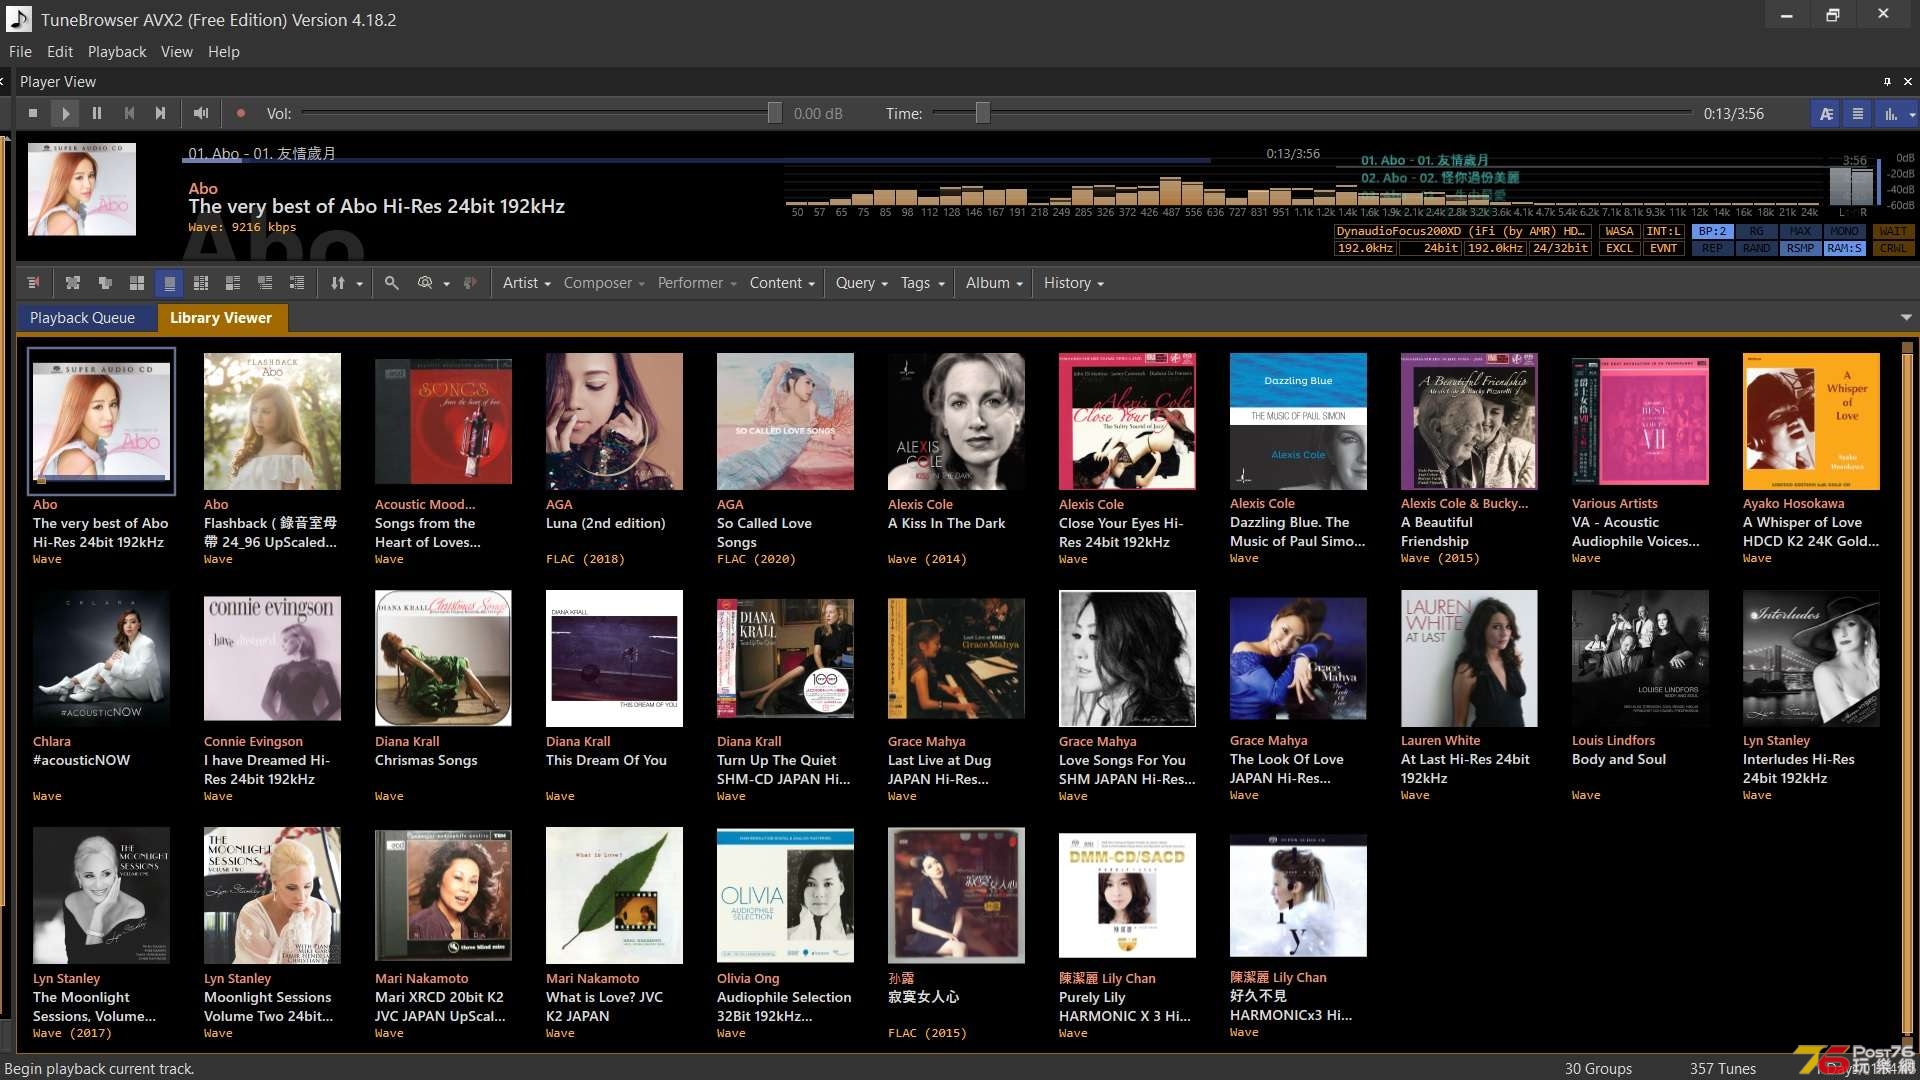Expand the Album dropdown
Viewport: 1920px width, 1080px height.
pos(994,283)
